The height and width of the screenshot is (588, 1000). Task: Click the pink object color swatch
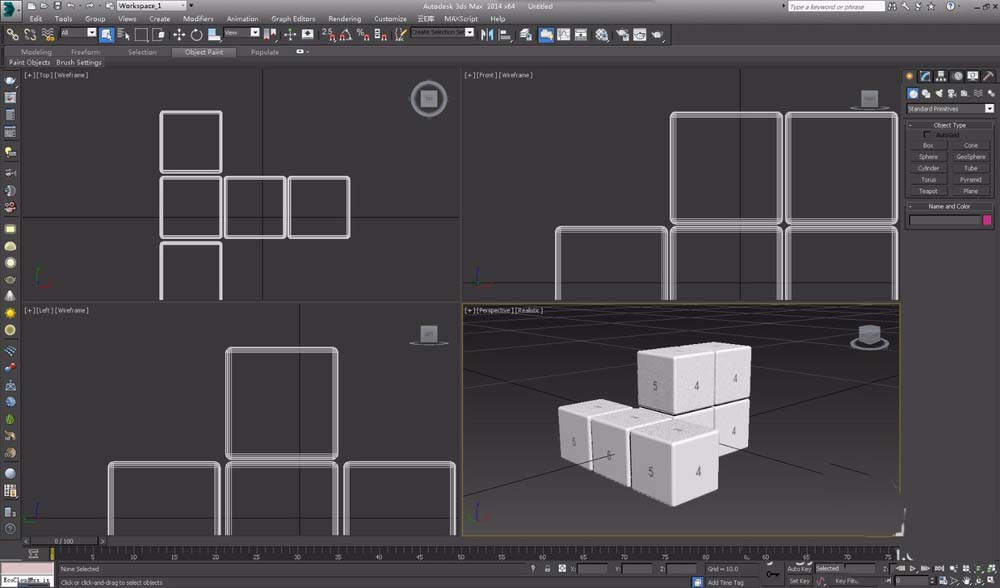[987, 219]
